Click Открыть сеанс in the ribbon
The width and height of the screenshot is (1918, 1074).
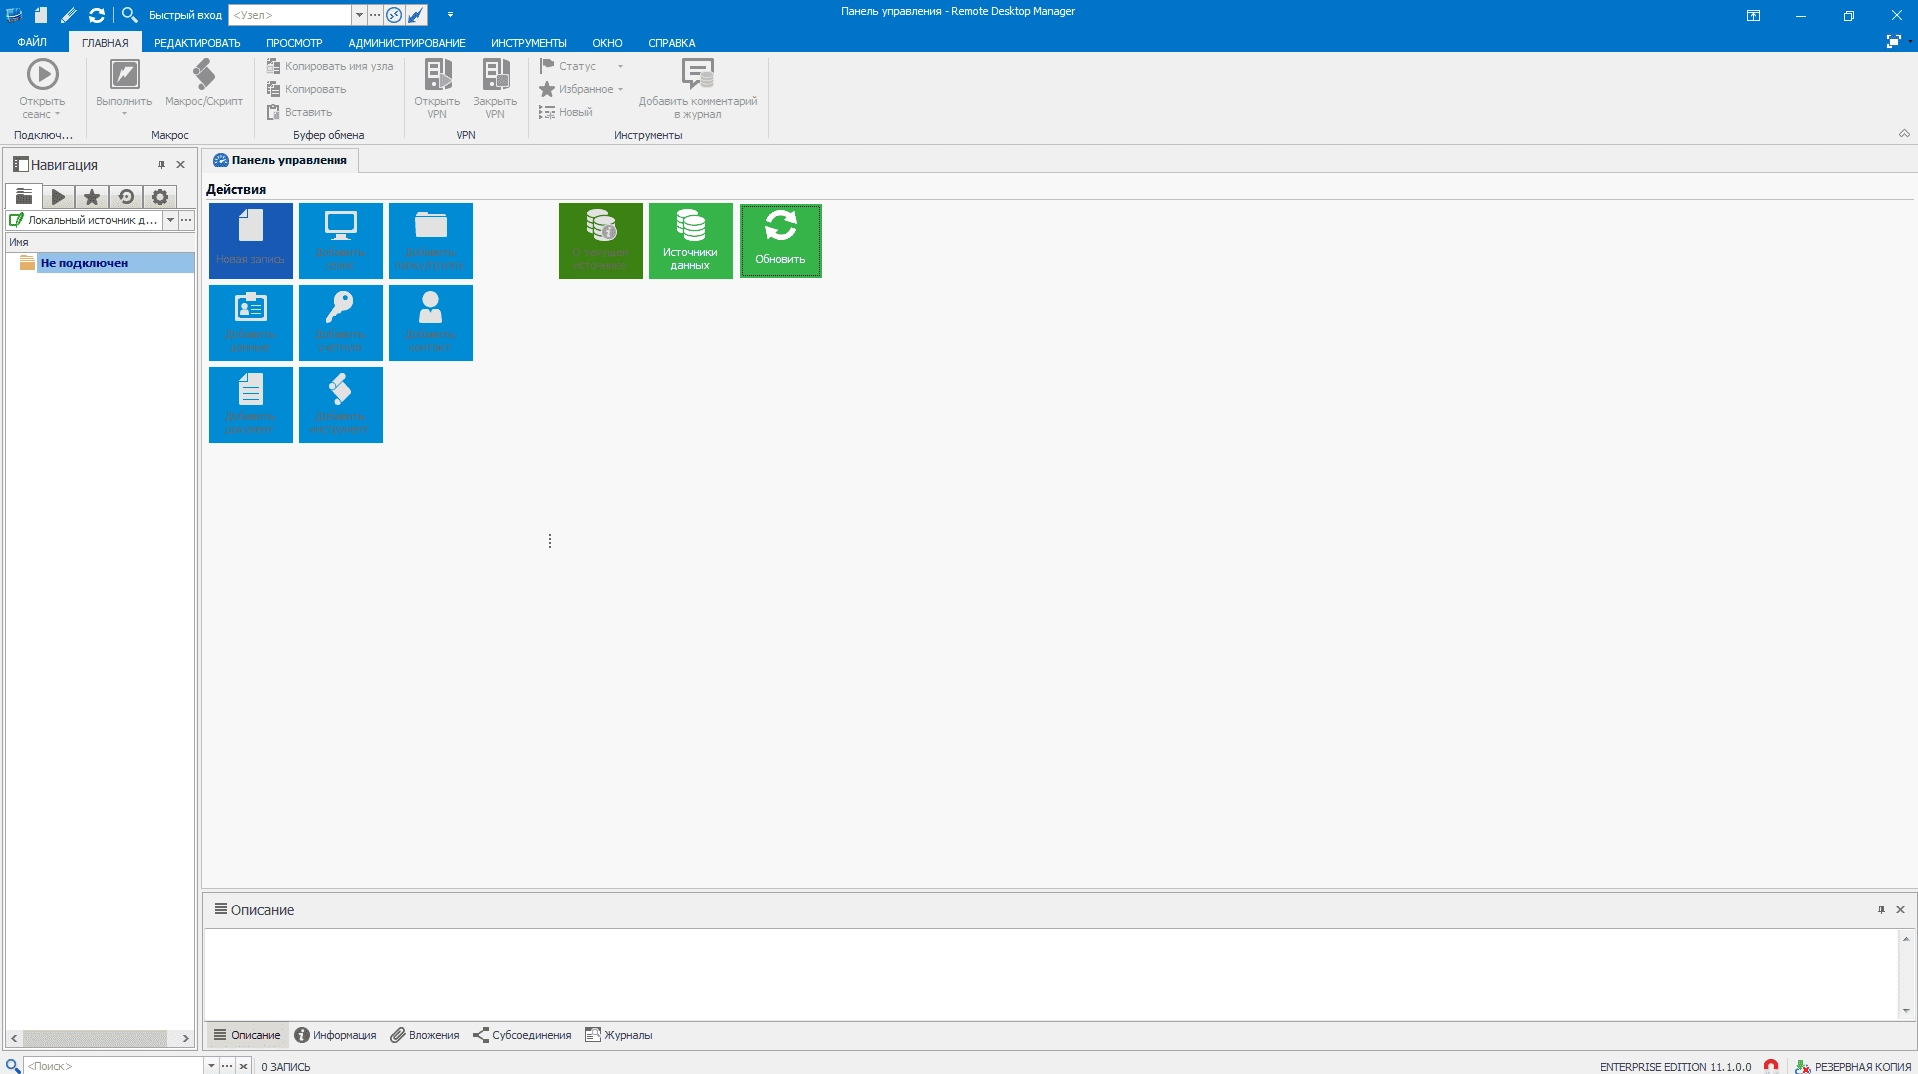[x=42, y=88]
